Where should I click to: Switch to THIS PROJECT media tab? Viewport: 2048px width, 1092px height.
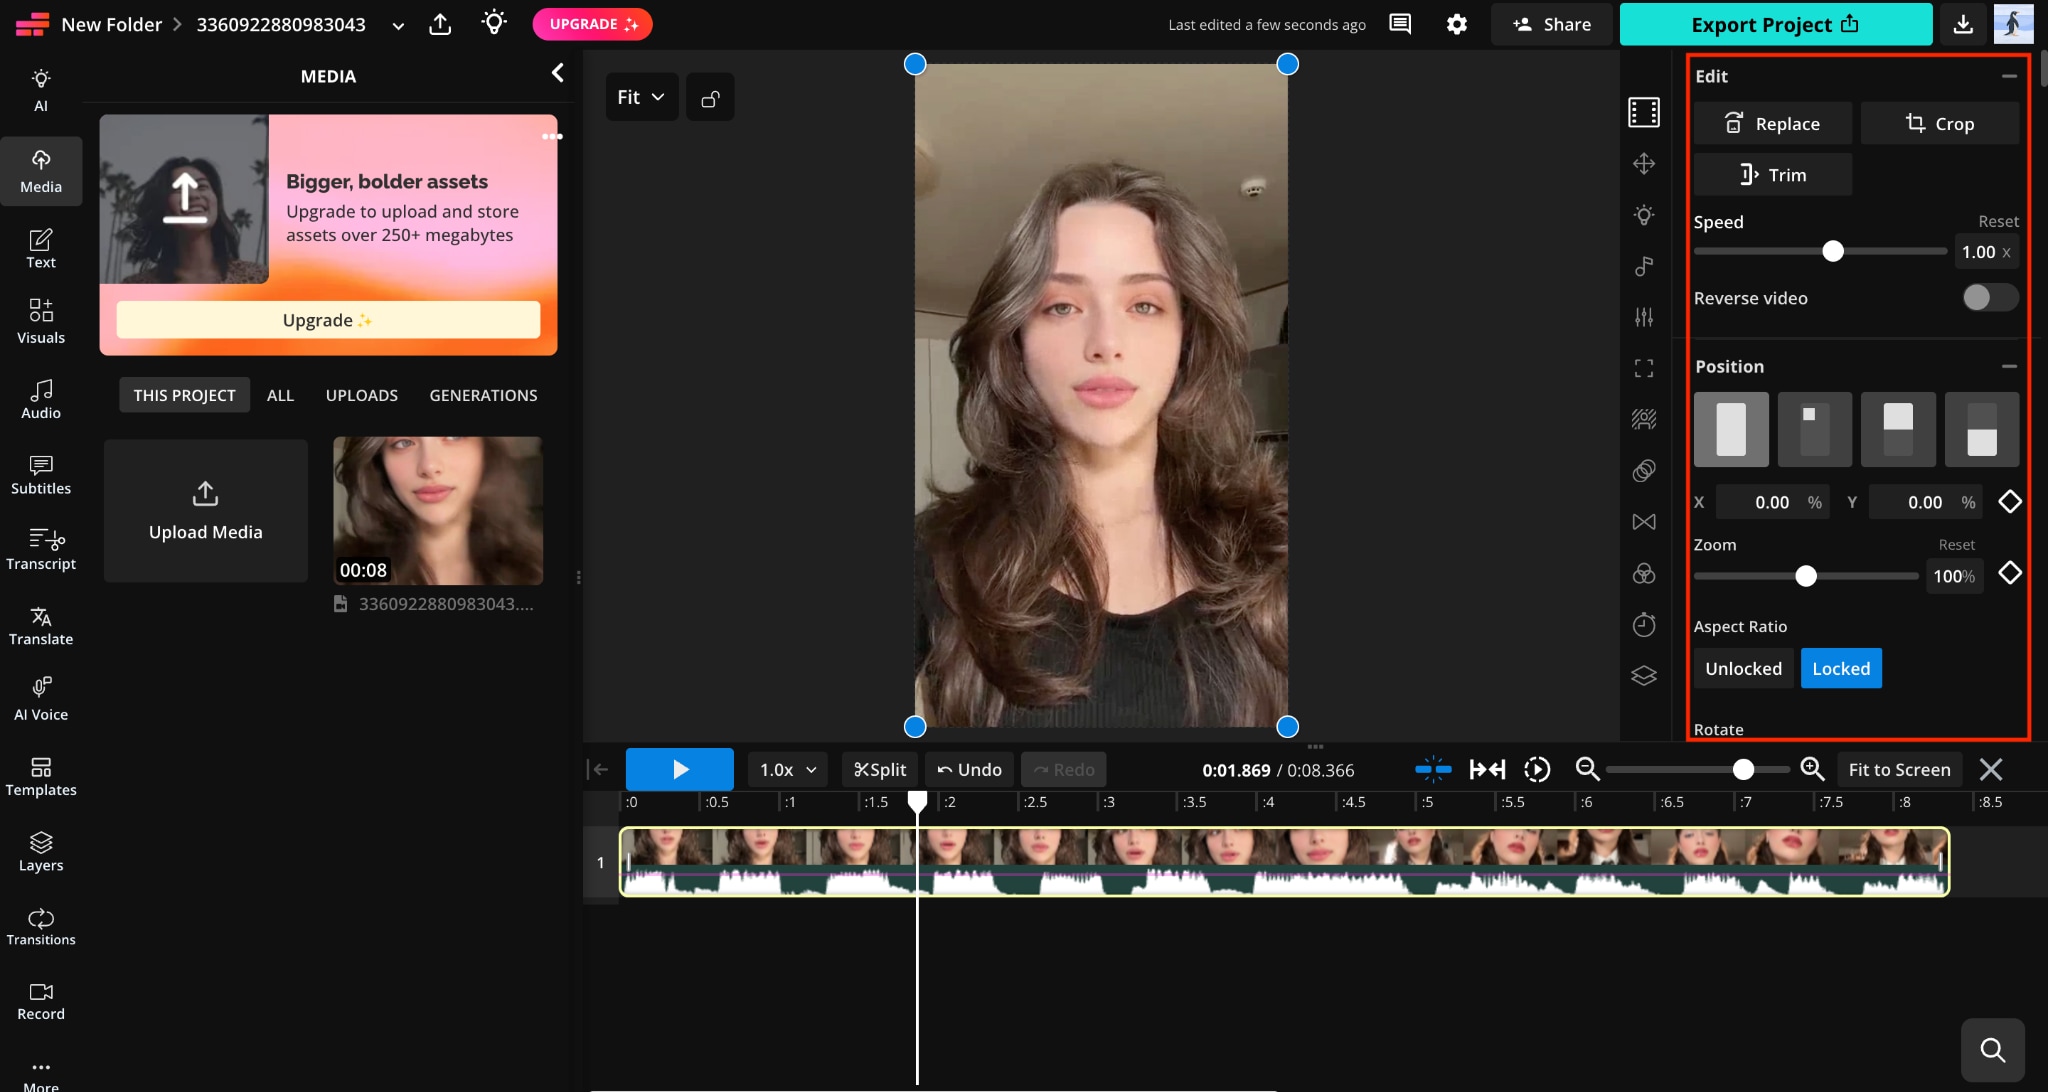click(184, 395)
